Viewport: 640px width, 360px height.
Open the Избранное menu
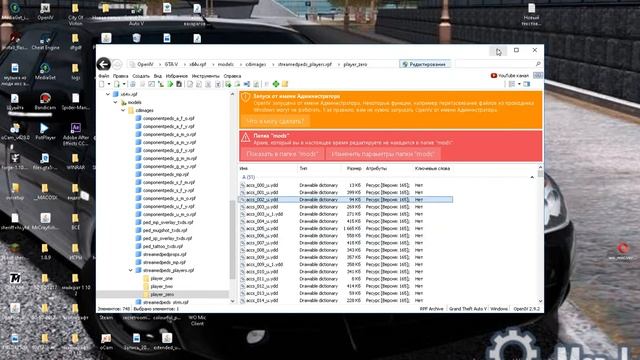point(177,76)
